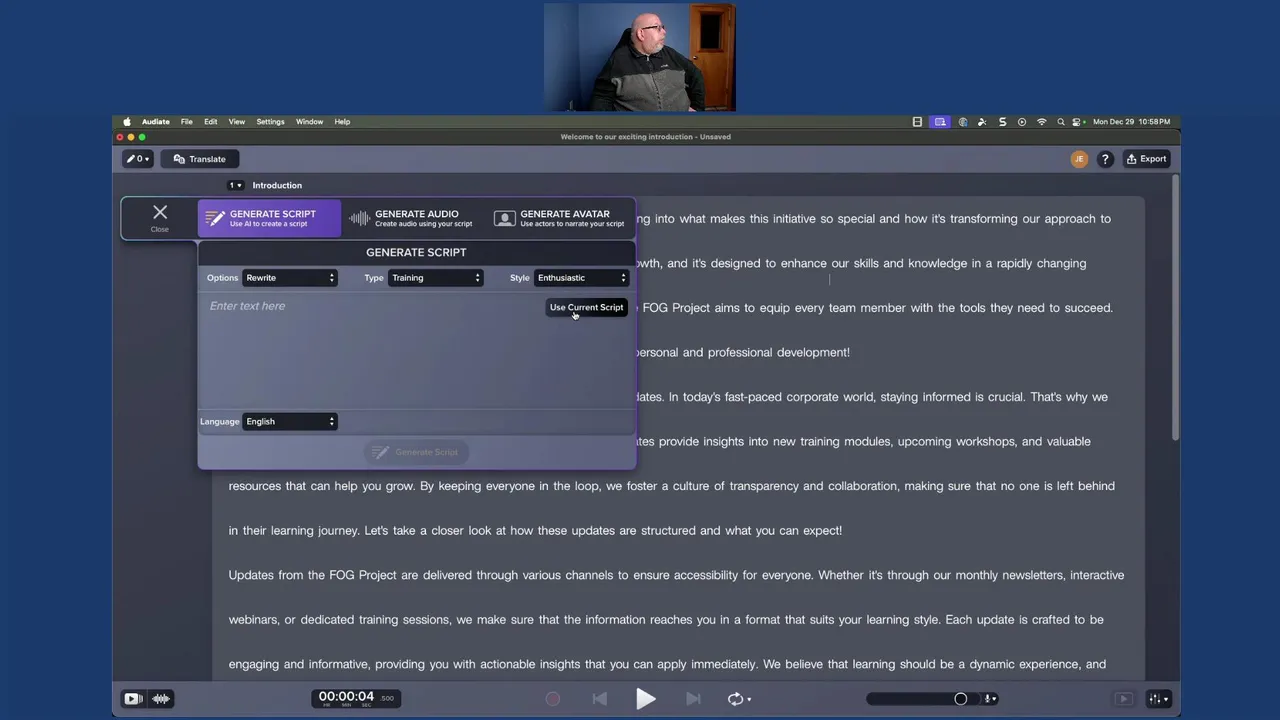Open the Audiate app menu
The image size is (1280, 720).
155,122
